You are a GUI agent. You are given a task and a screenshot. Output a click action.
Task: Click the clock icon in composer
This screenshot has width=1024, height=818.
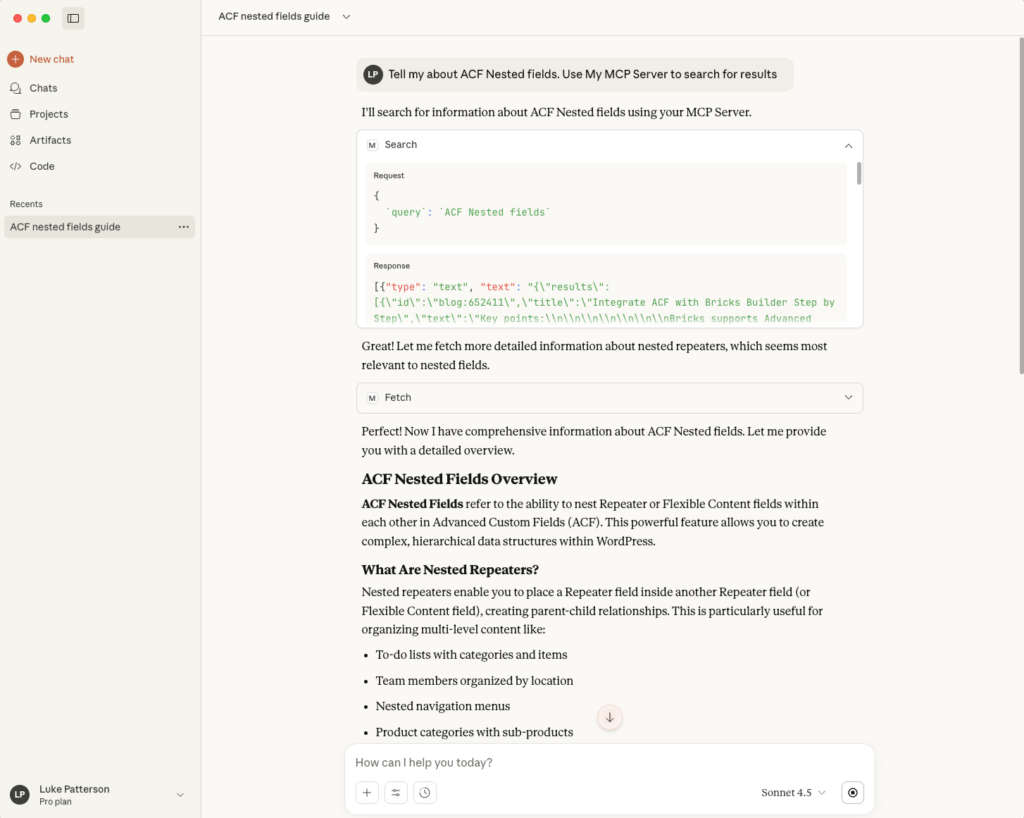coord(425,792)
